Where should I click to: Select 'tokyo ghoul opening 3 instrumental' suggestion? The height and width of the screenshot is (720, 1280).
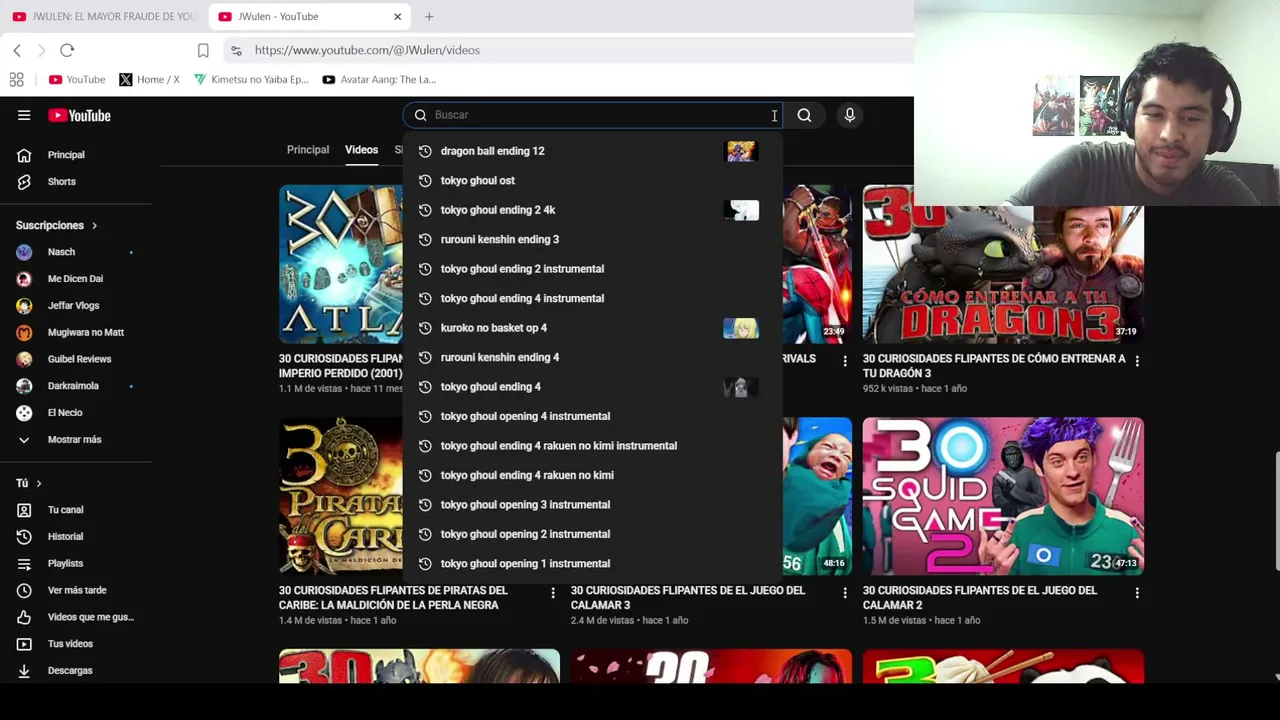[x=593, y=505]
